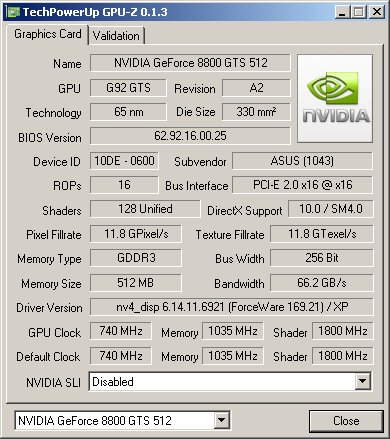
Task: Click the Subvendor ASUS (1043) field
Action: (x=302, y=161)
